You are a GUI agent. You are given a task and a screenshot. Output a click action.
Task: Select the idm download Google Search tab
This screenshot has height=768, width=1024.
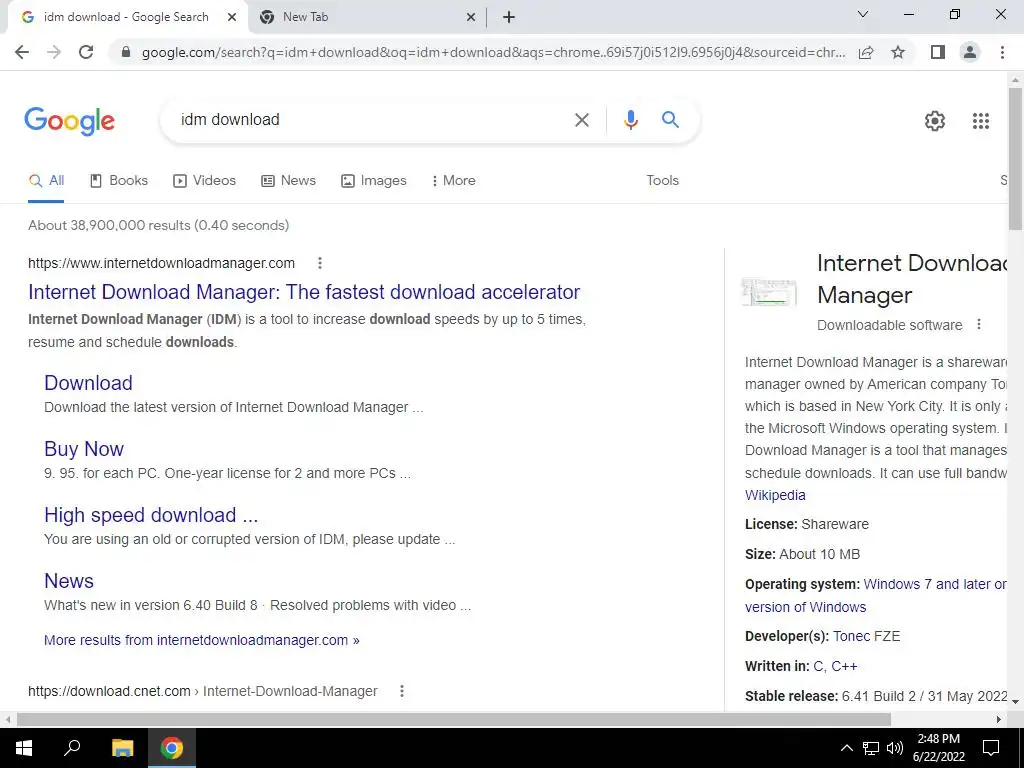125,17
